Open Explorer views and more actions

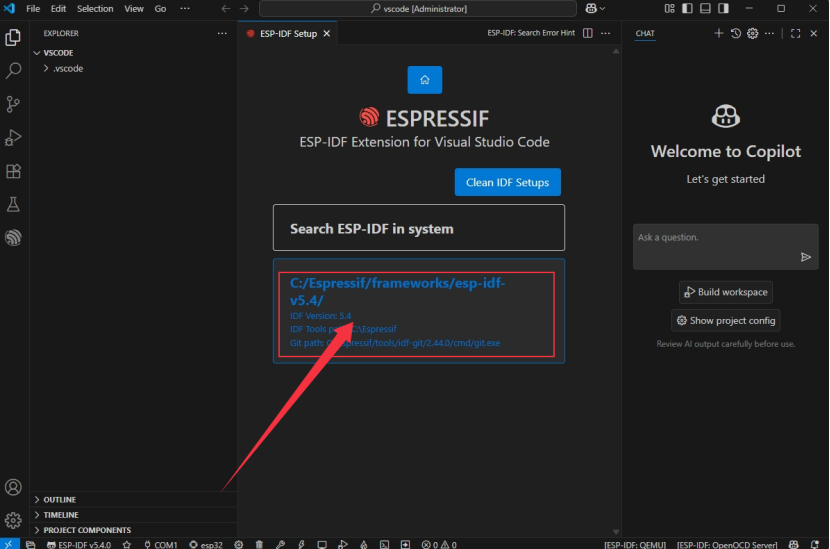pyautogui.click(x=222, y=33)
